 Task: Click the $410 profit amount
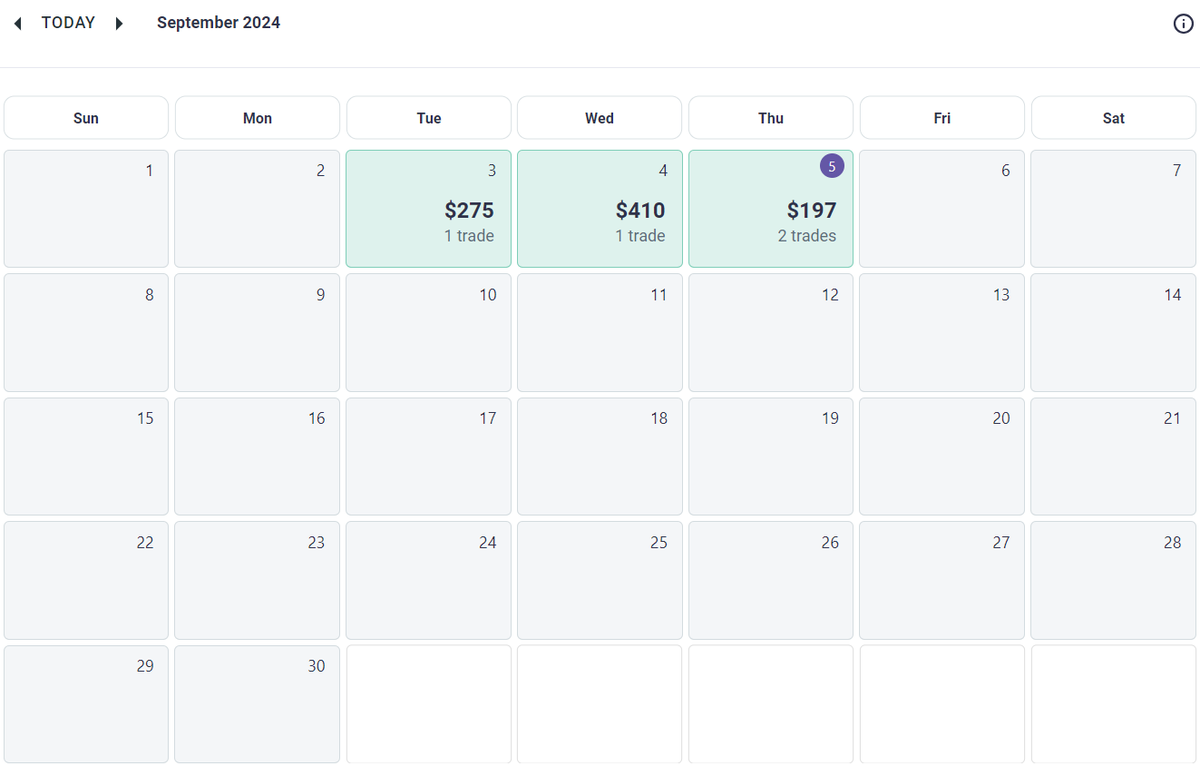640,210
